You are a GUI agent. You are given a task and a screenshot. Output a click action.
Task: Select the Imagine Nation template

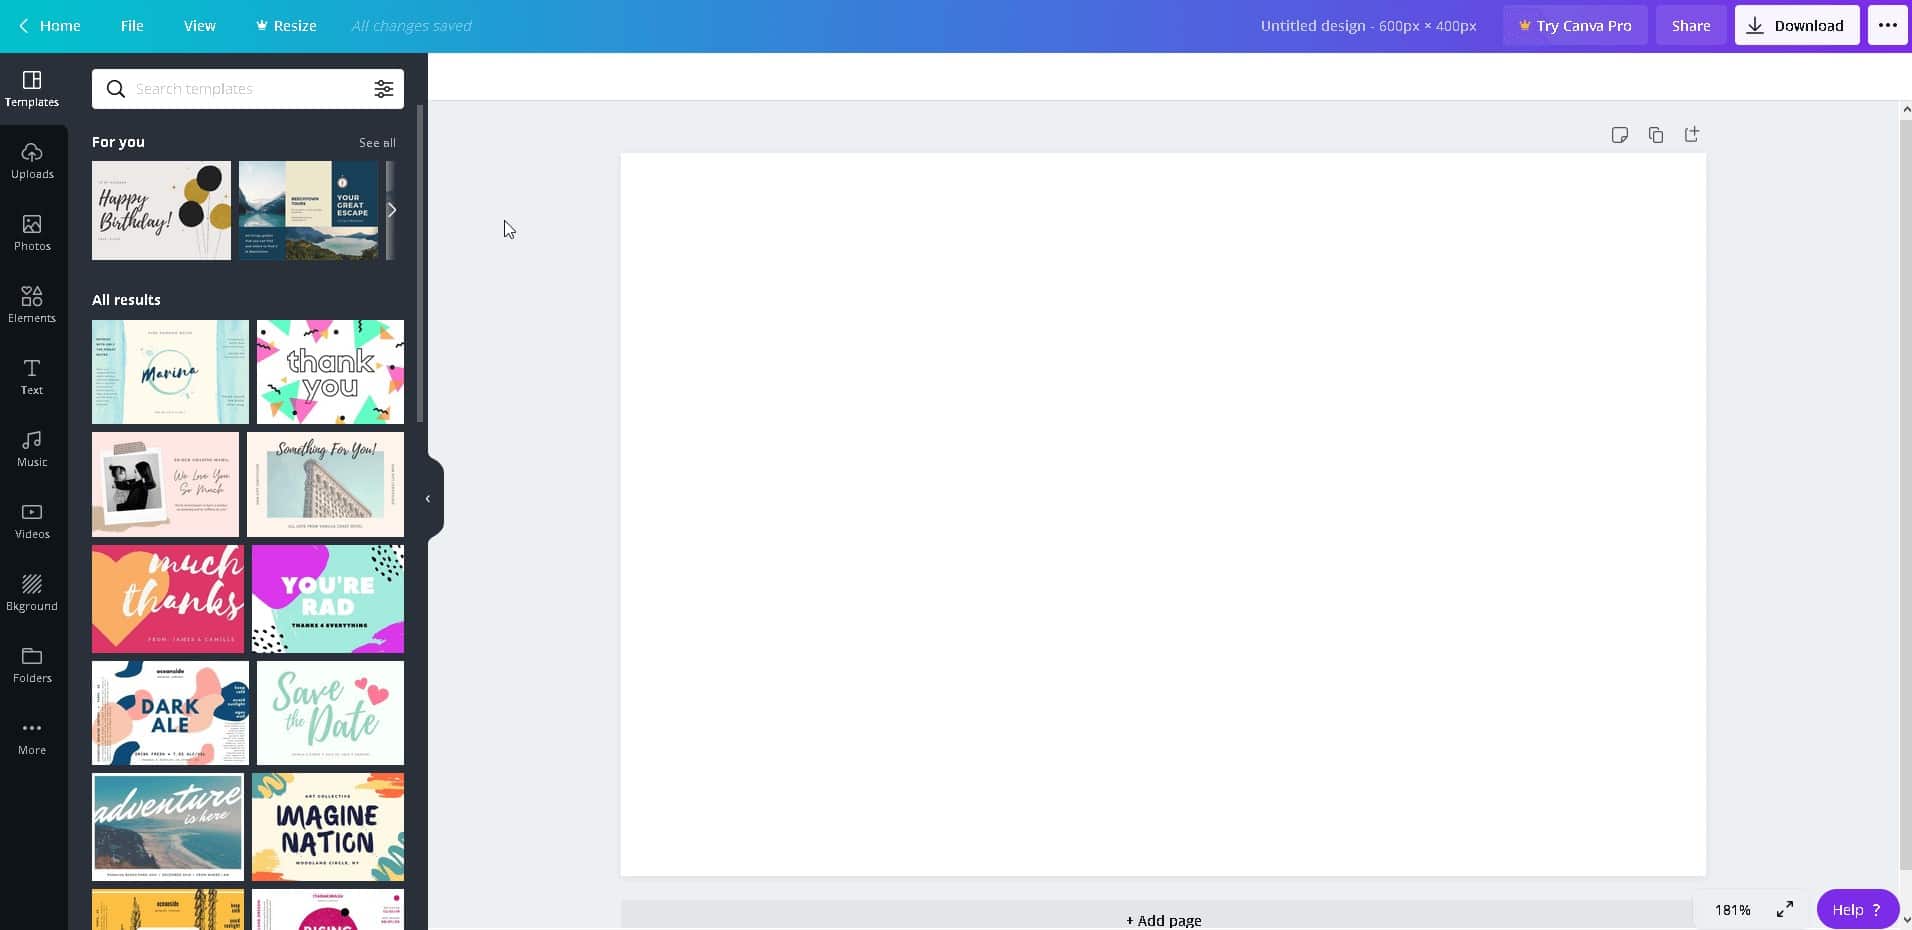coord(328,827)
